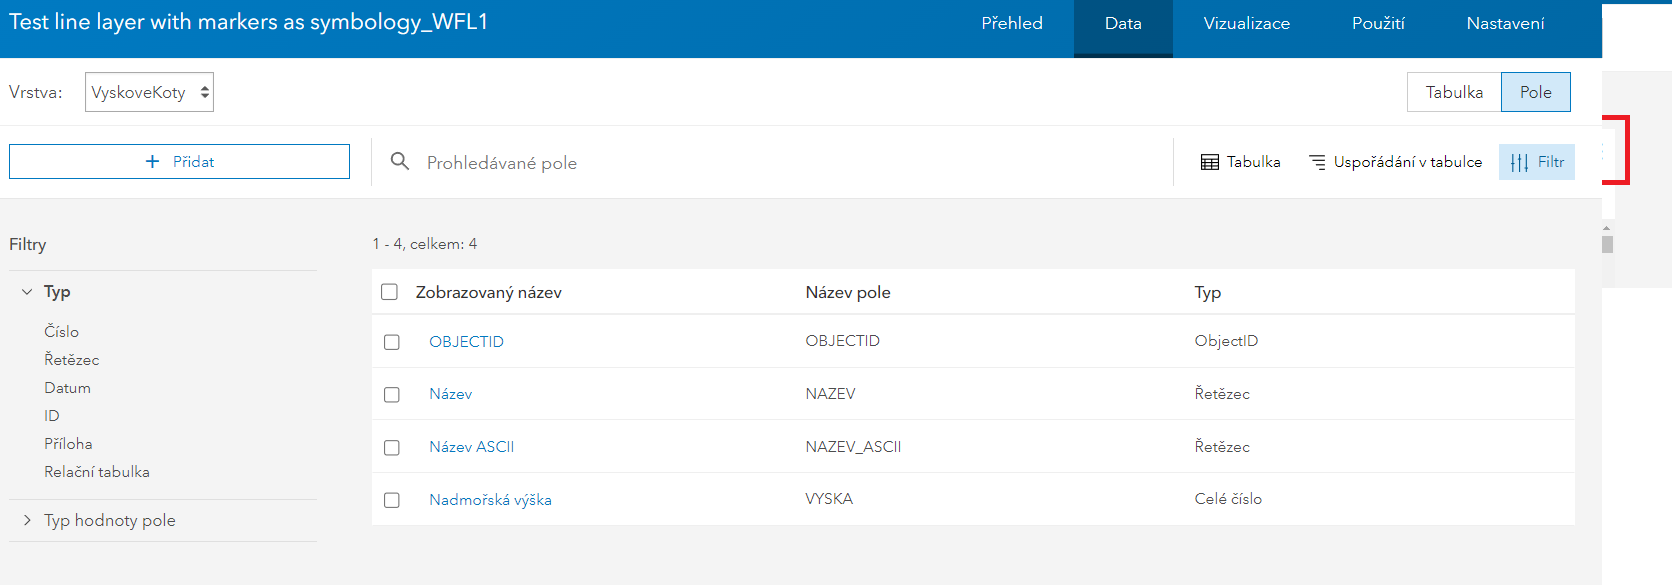Tick the Název ASCII row checkbox
This screenshot has height=585, width=1672.
point(392,448)
